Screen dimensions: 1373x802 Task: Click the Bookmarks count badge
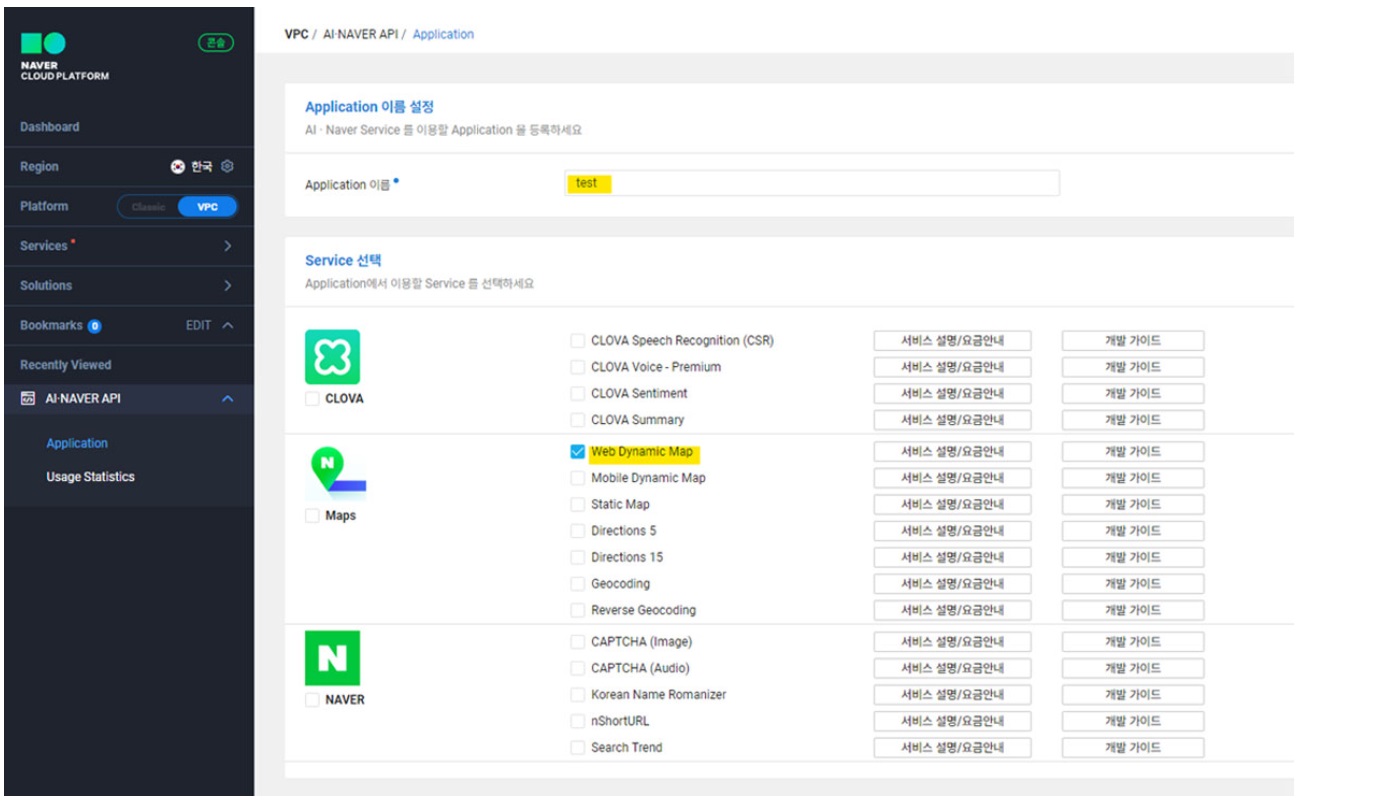(94, 326)
